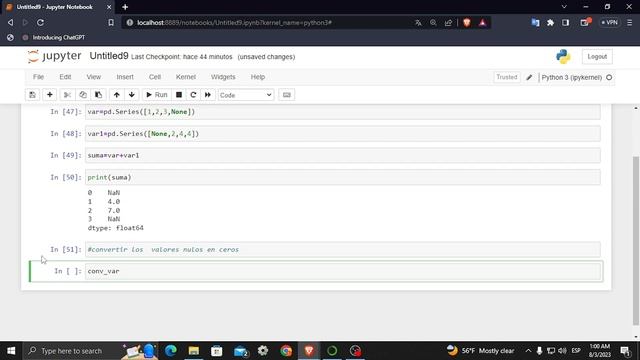Click into cell 48 var1=pd.Series code
640x360 pixels.
pos(342,134)
